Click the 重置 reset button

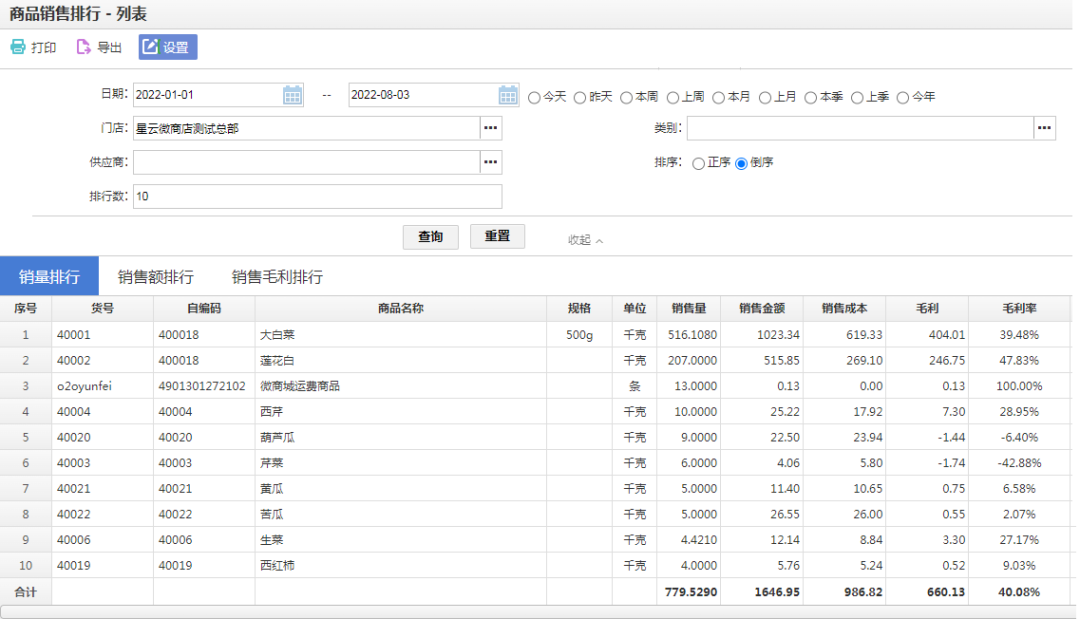point(497,237)
